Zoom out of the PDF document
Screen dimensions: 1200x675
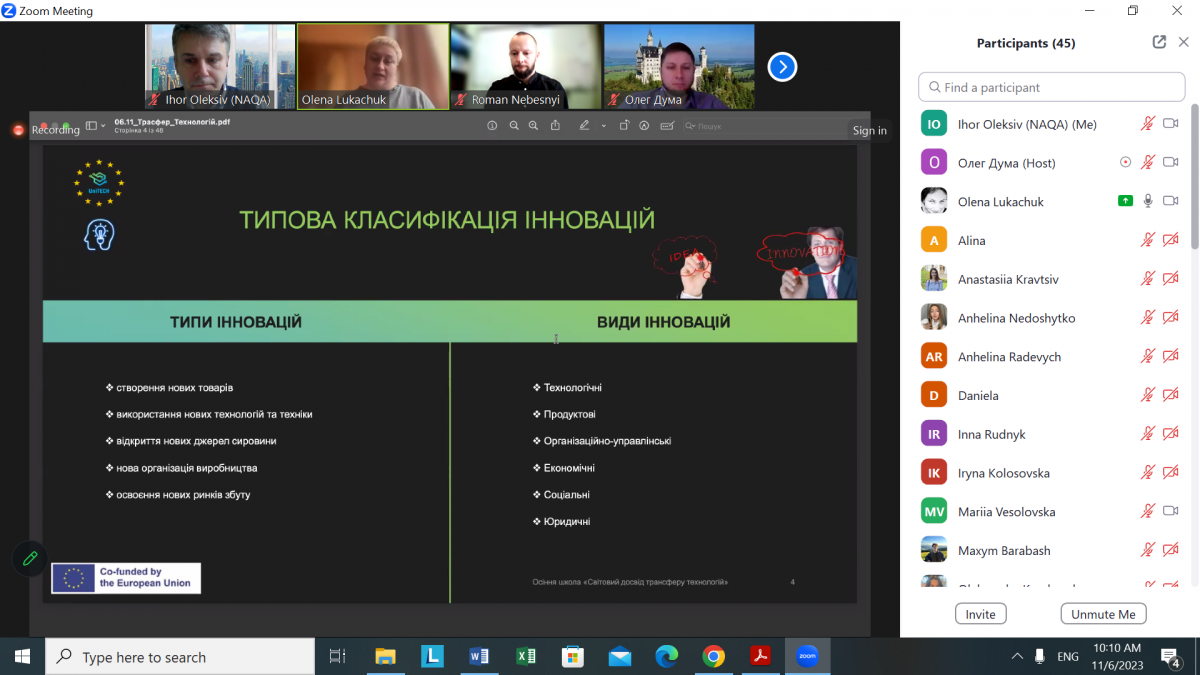513,125
